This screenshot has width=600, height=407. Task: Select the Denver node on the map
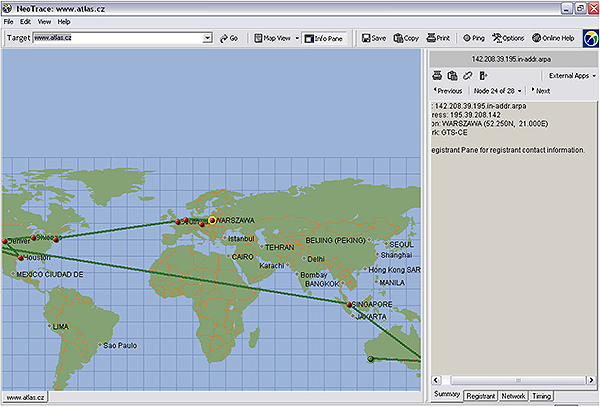[x=5, y=241]
